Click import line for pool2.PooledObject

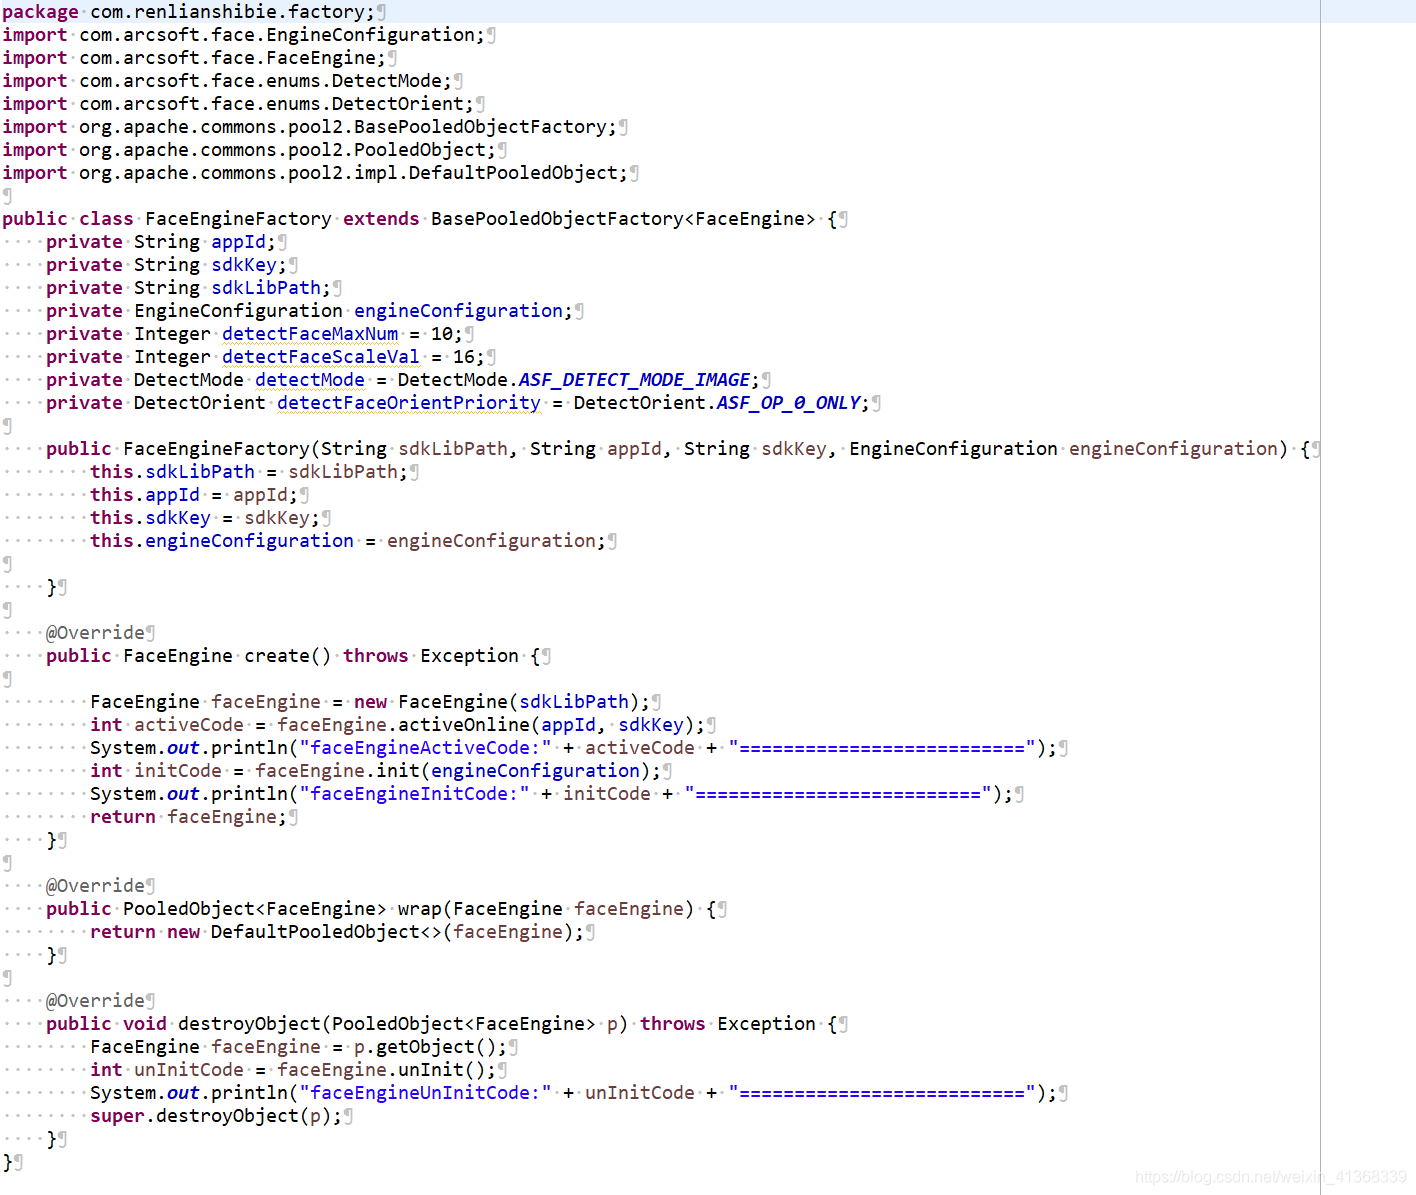click(249, 150)
